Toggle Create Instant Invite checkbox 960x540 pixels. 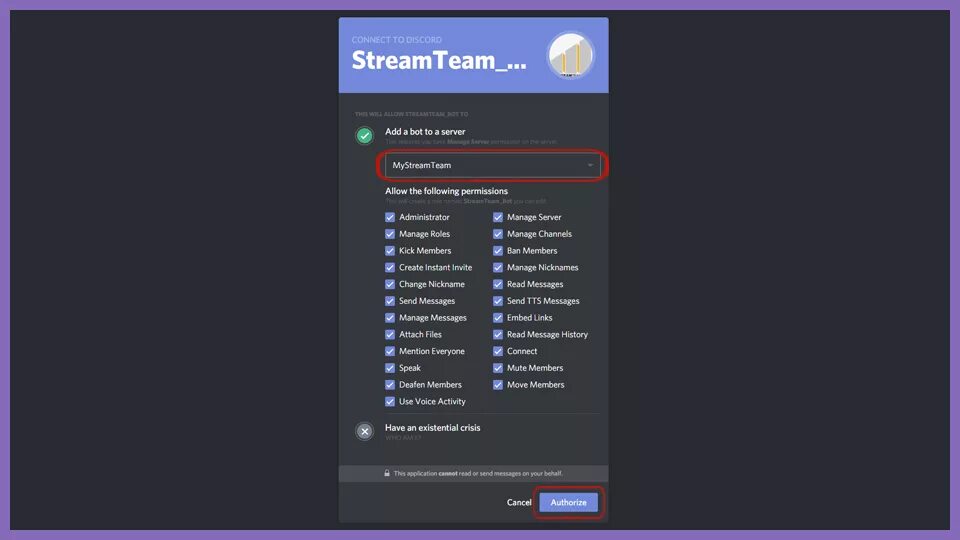click(390, 268)
